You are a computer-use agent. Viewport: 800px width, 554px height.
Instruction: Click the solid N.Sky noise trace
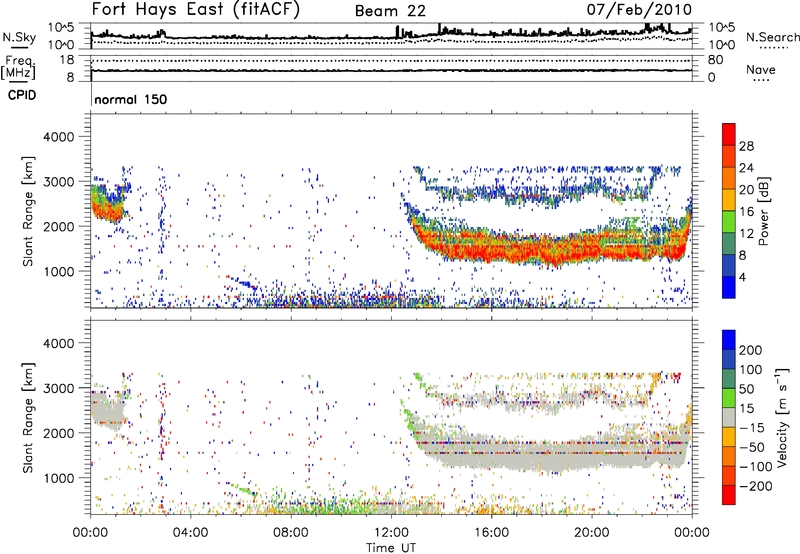tap(391, 36)
